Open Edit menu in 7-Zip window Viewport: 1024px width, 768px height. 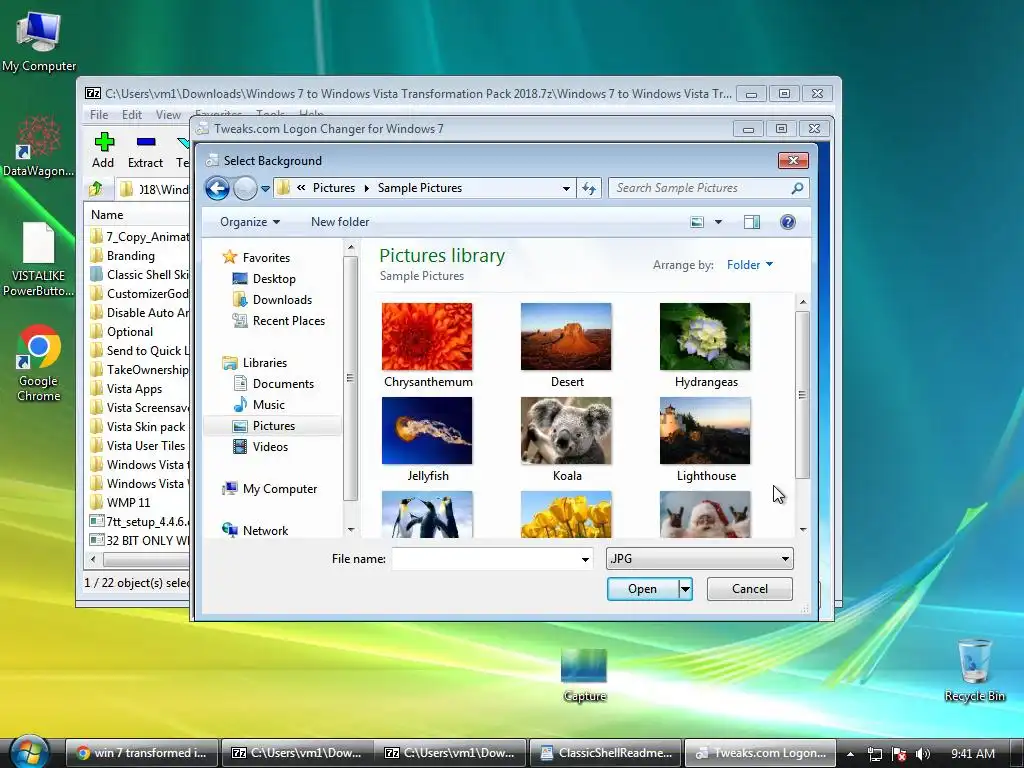[x=132, y=115]
